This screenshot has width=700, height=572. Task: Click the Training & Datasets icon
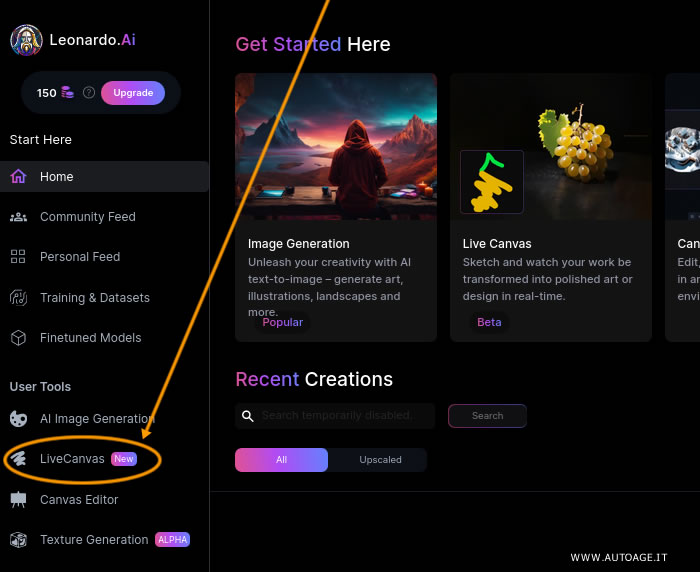click(x=18, y=297)
